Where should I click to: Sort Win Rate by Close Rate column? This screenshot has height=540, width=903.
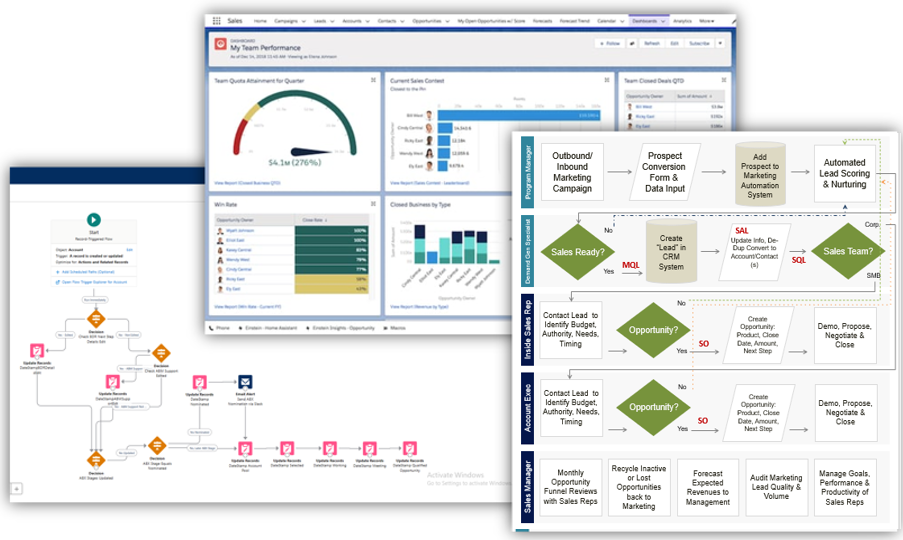coord(314,220)
